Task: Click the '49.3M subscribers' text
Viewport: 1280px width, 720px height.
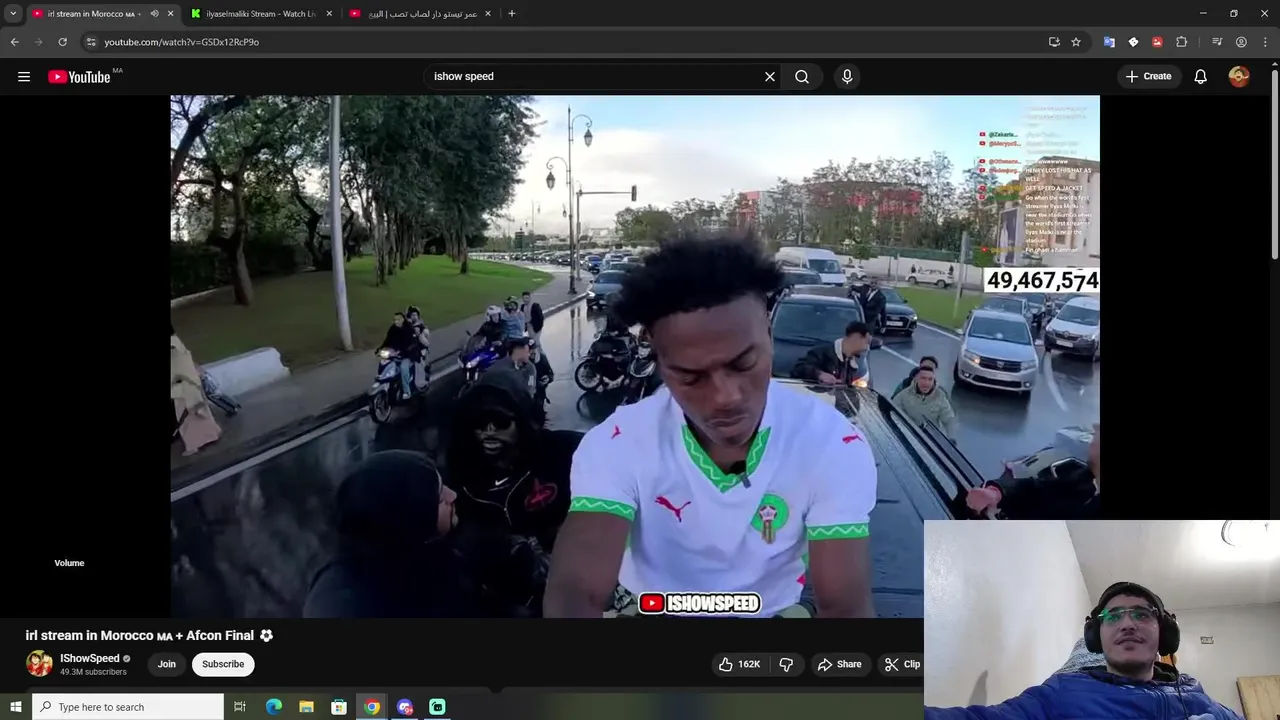Action: 93,672
